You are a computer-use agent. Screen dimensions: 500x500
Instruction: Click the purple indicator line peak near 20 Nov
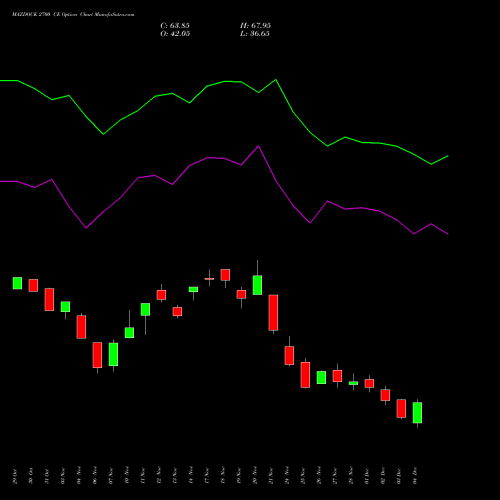tap(258, 146)
